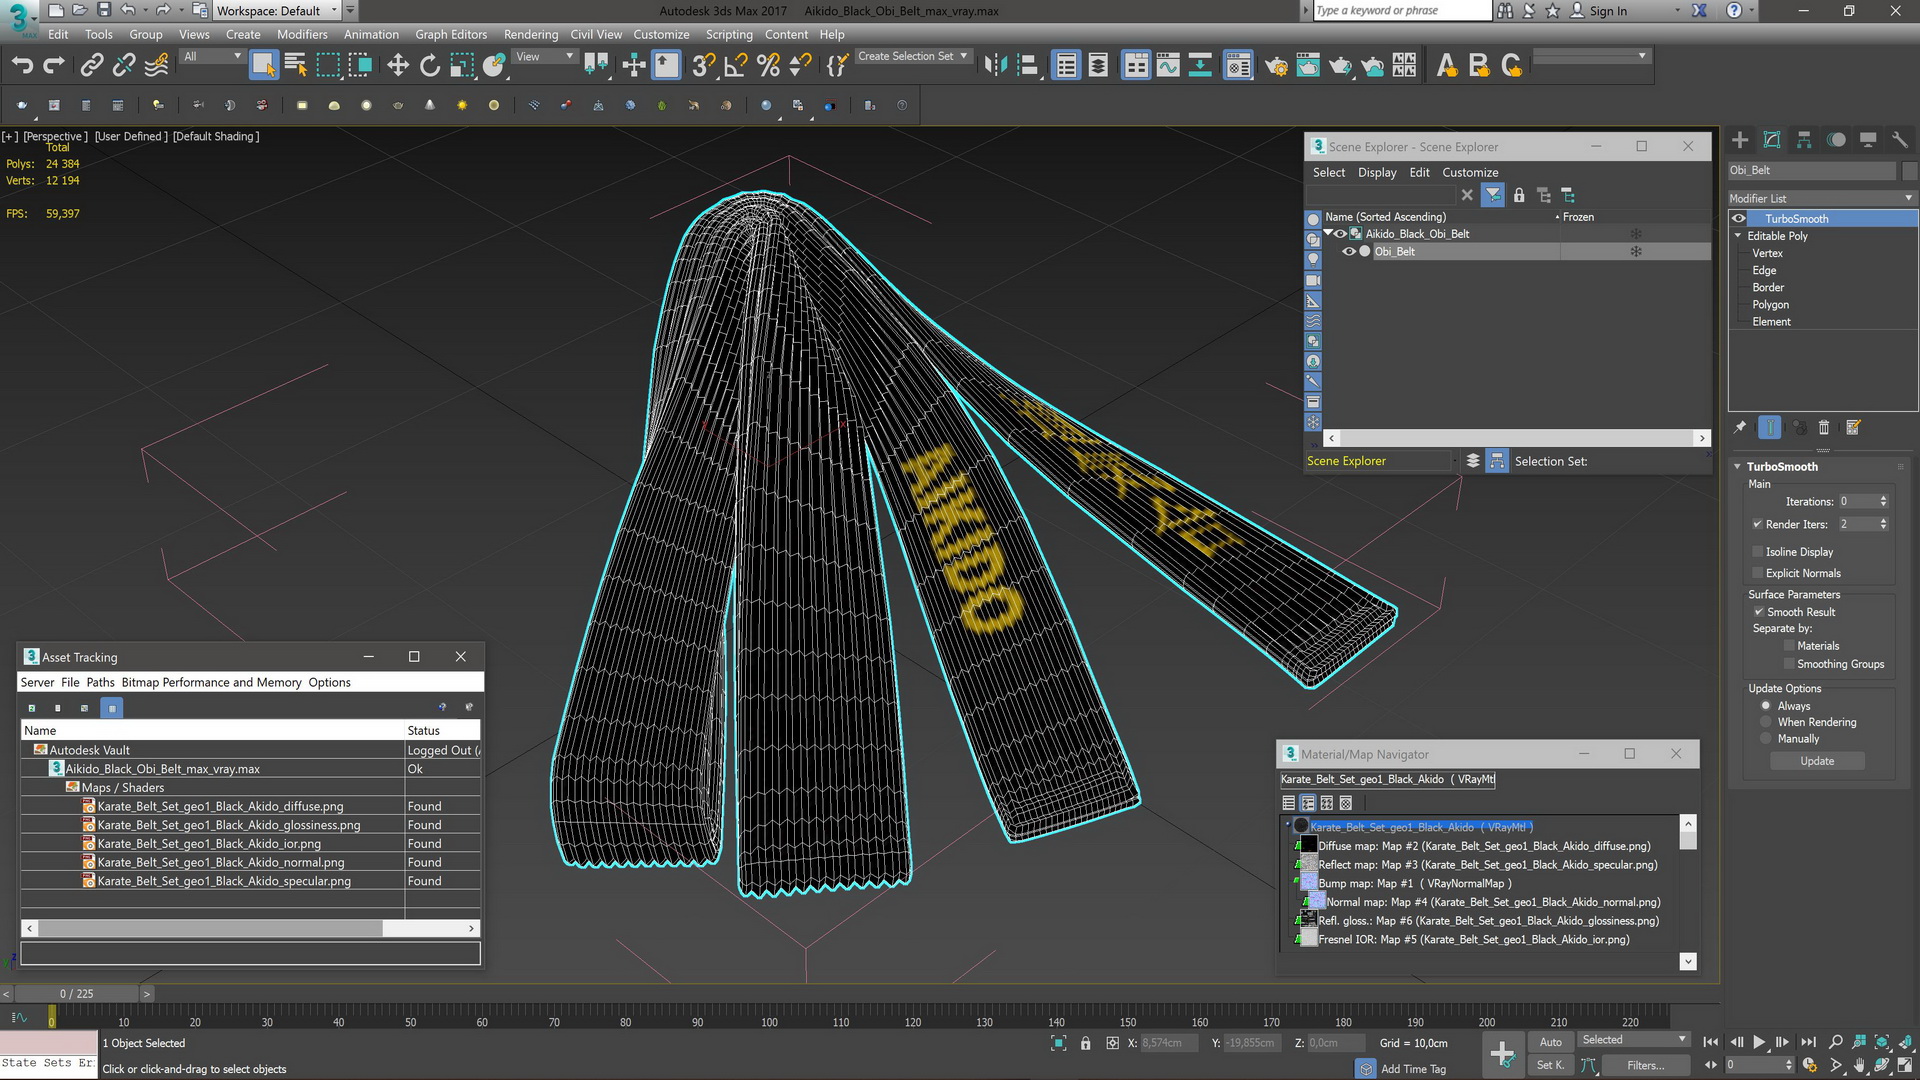Check Separate by Smoothing Groups
The width and height of the screenshot is (1920, 1080).
pyautogui.click(x=1789, y=664)
